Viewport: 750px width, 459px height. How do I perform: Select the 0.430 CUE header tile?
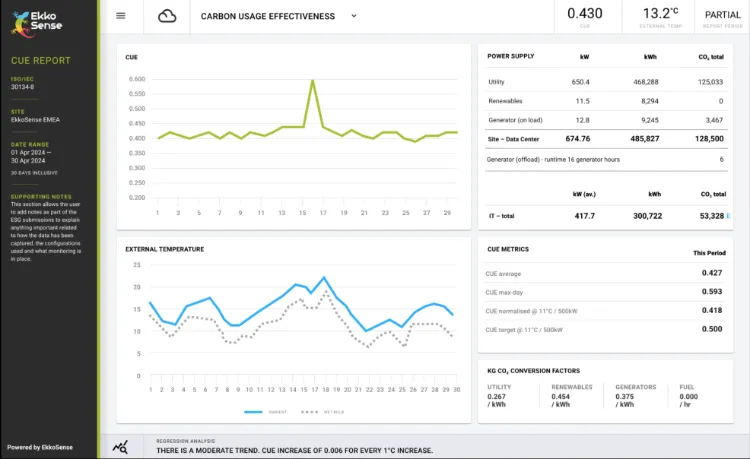tap(585, 16)
